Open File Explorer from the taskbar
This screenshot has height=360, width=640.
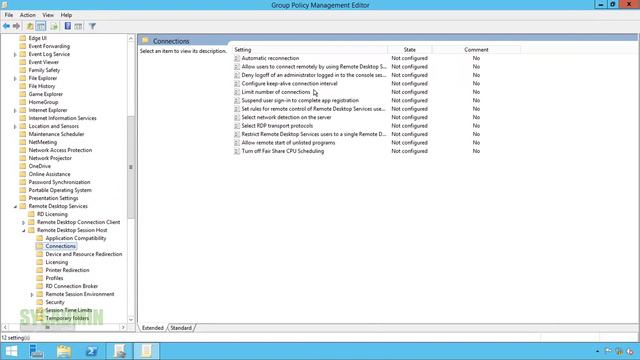click(x=64, y=351)
